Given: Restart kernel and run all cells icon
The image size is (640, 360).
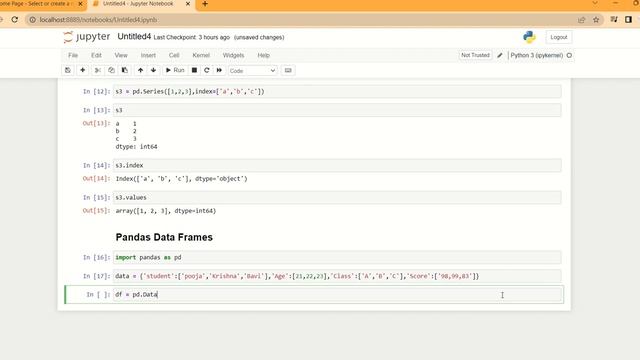Looking at the screenshot, I should tap(219, 70).
